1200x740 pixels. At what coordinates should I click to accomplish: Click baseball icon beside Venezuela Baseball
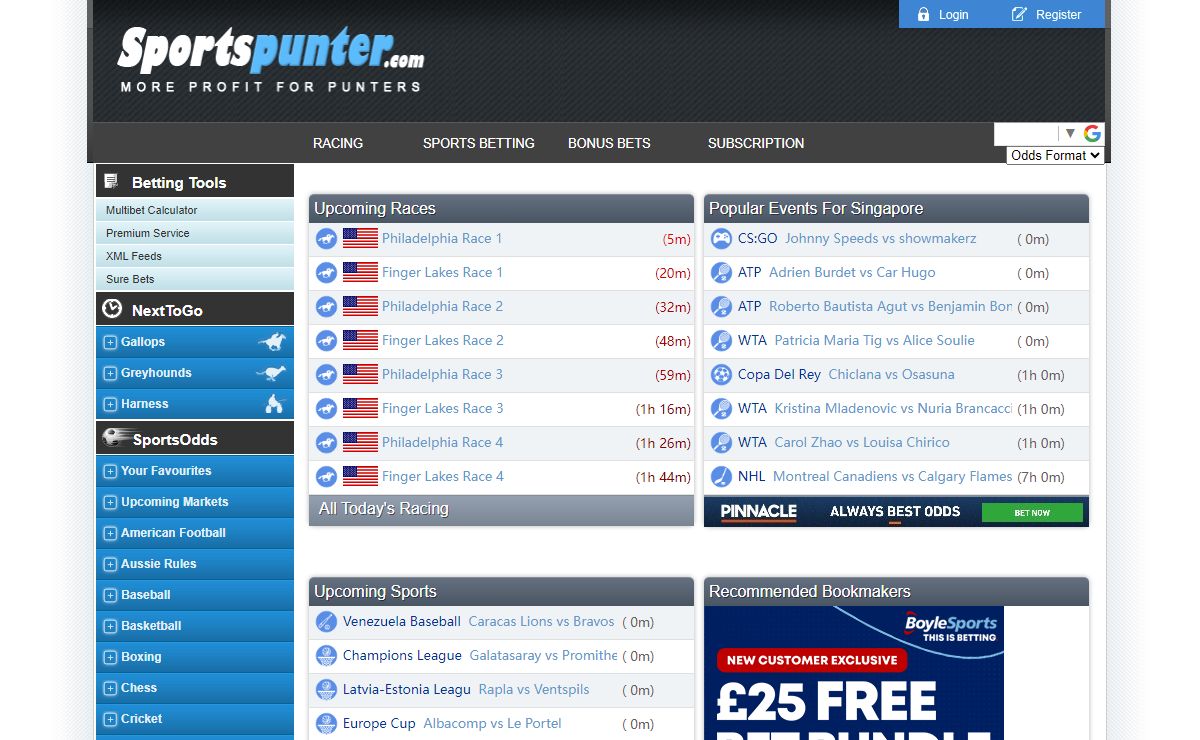pos(326,622)
